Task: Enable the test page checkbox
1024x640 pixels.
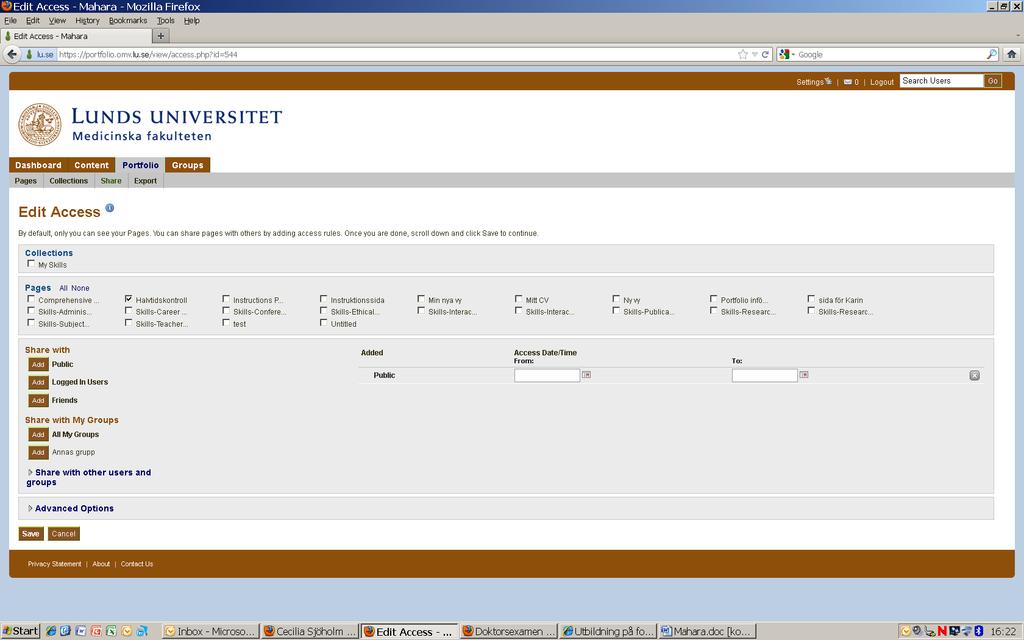Action: [226, 323]
